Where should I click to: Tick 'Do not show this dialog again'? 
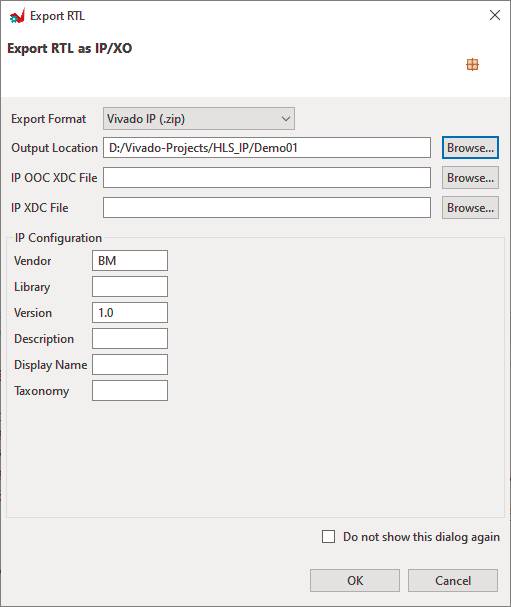328,537
